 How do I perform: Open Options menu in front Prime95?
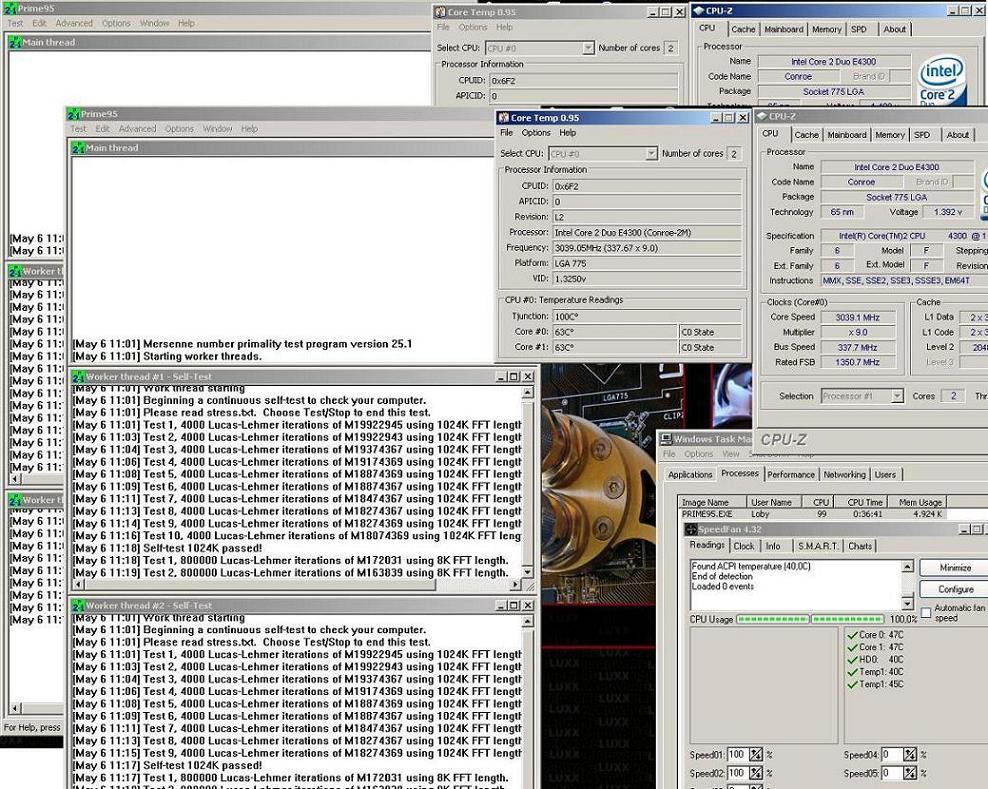[x=180, y=129]
